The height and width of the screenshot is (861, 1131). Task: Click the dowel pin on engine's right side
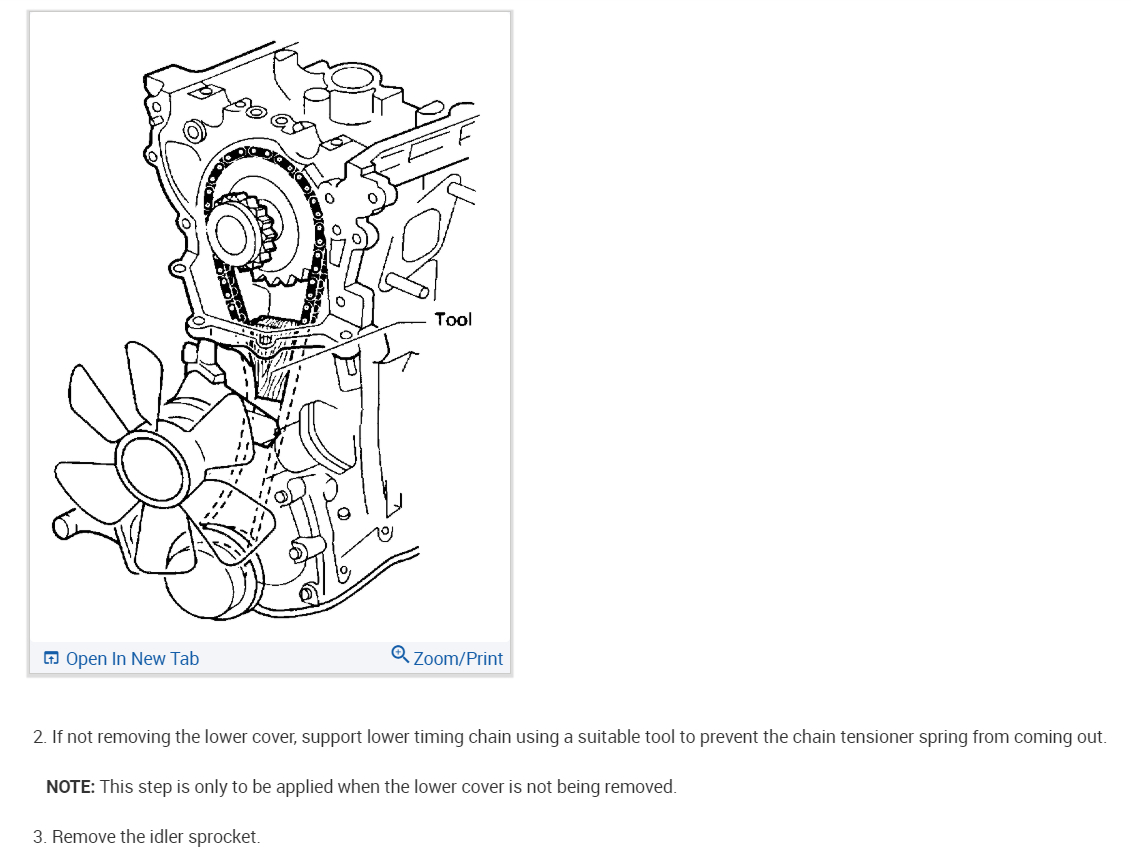[407, 285]
